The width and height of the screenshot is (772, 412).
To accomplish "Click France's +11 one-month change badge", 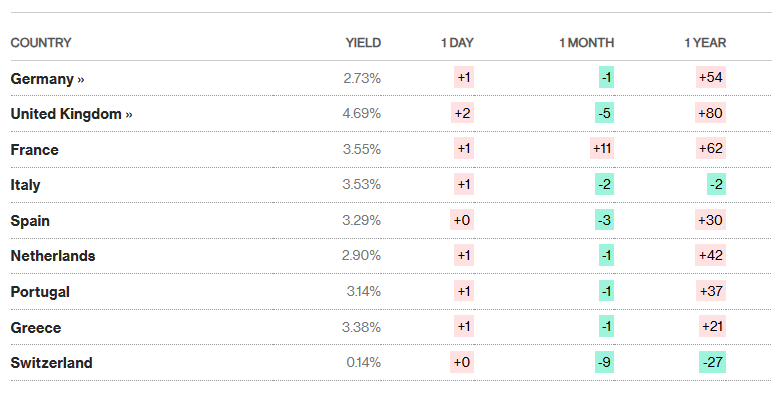I will 603,149.
